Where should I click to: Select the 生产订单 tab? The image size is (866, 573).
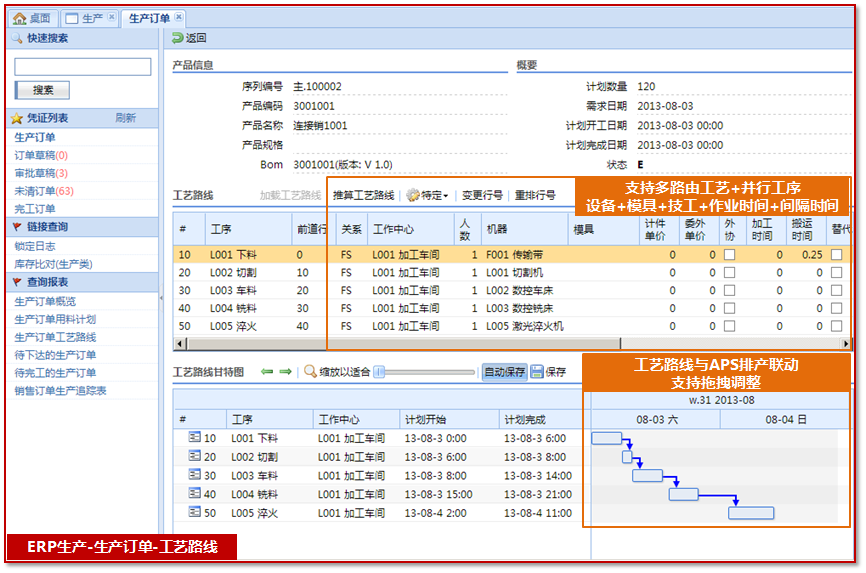click(154, 19)
